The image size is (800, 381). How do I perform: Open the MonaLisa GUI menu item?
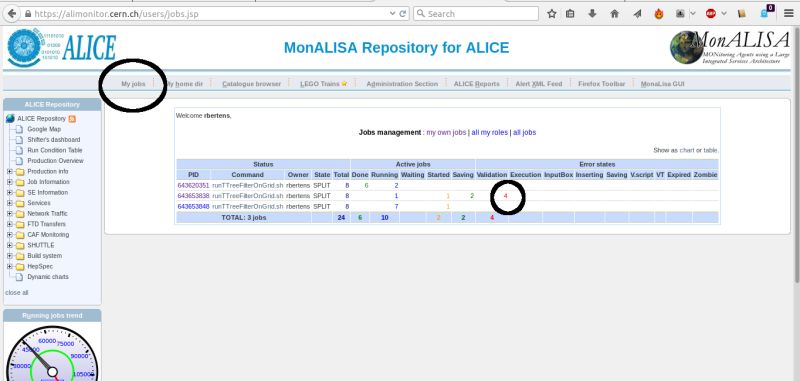tap(663, 84)
